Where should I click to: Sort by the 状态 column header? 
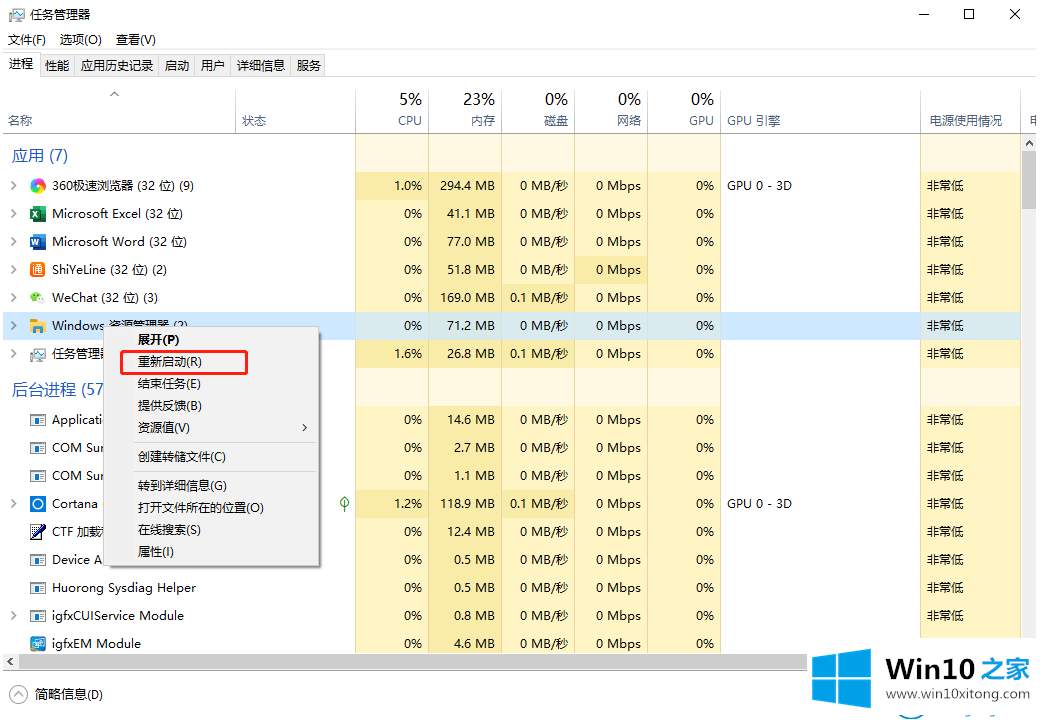(296, 110)
